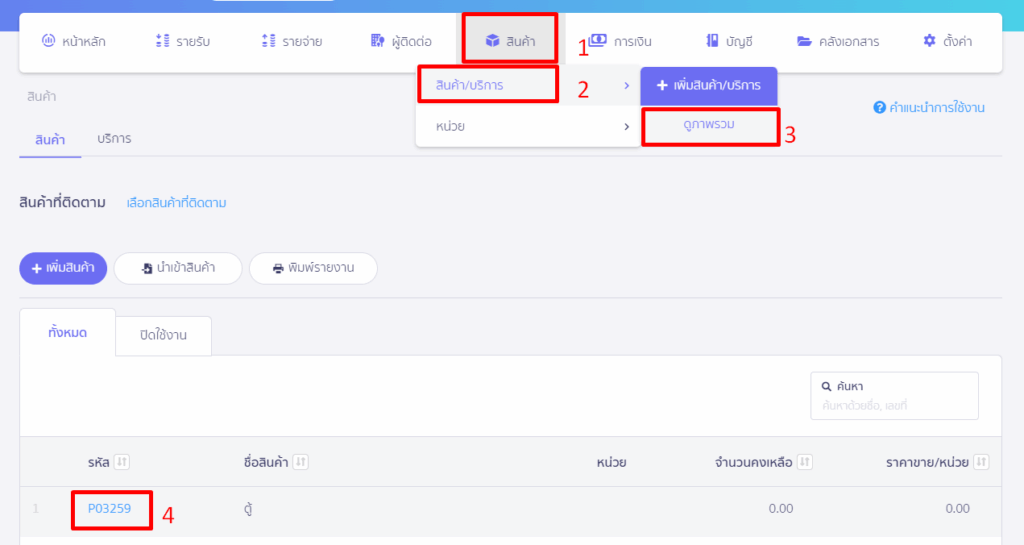
Task: Sort by รหัส column arrows
Action: [x=121, y=462]
